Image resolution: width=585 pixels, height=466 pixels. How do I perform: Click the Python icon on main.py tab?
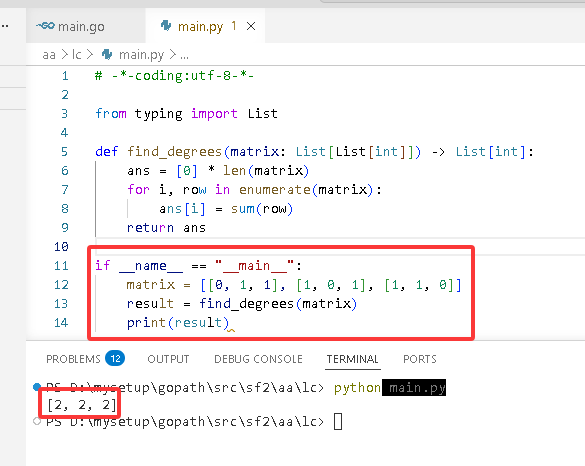(x=166, y=26)
